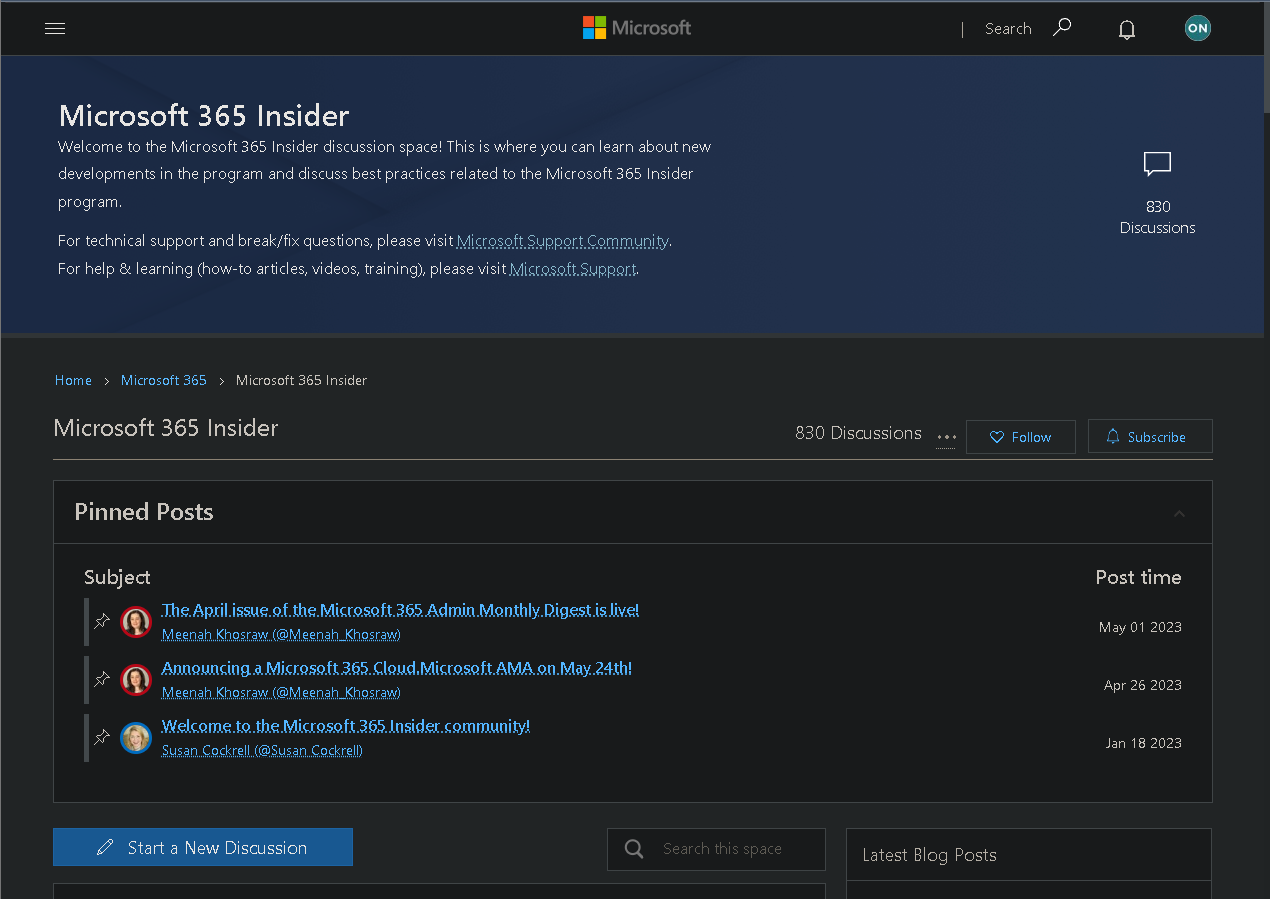Viewport: 1270px width, 899px height.
Task: Open Meenah Khosraw avatar on April digest post
Action: [136, 622]
